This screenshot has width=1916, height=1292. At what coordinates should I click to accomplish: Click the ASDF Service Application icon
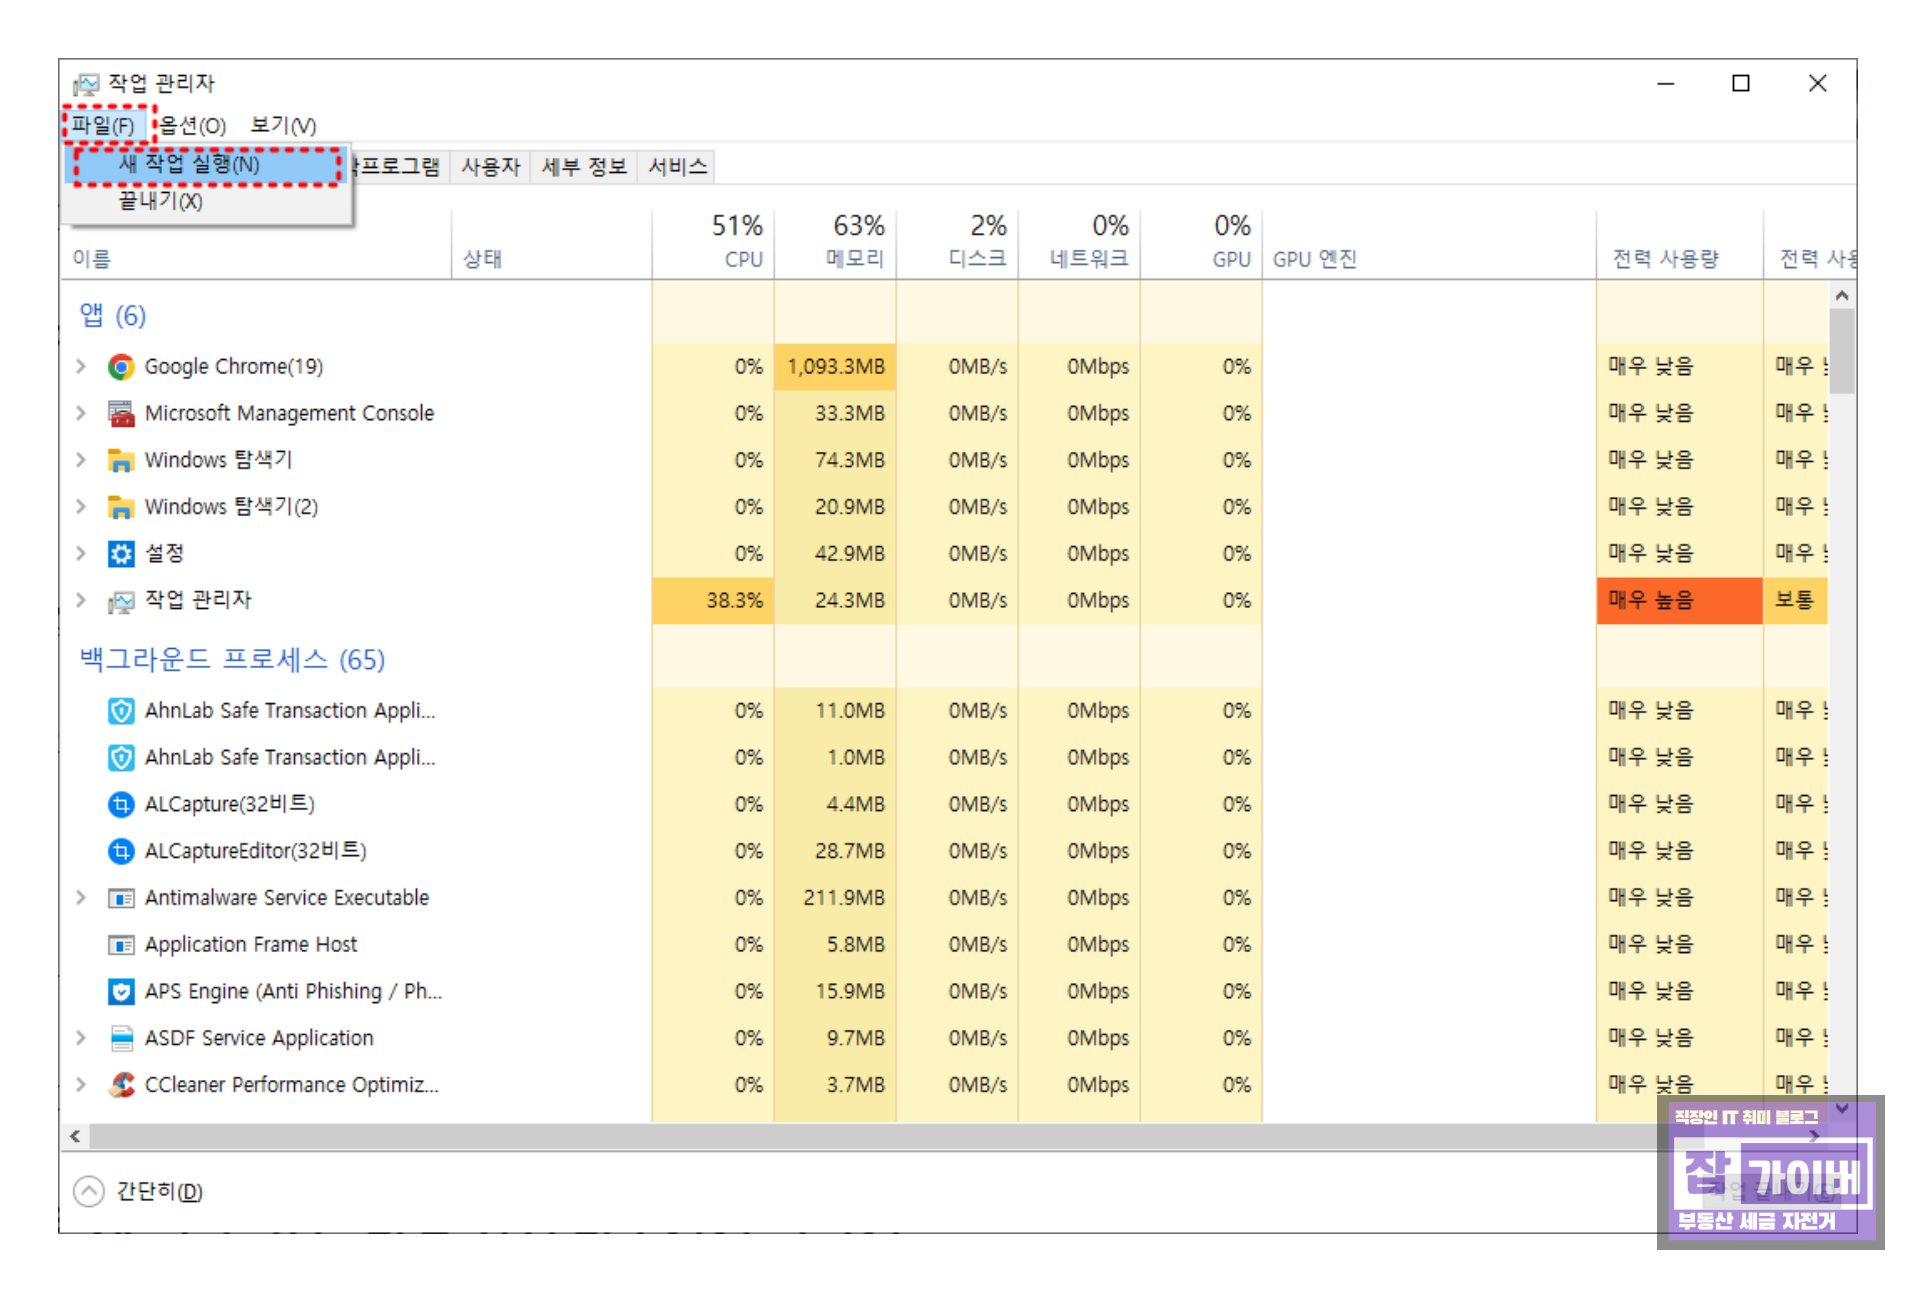click(121, 1038)
